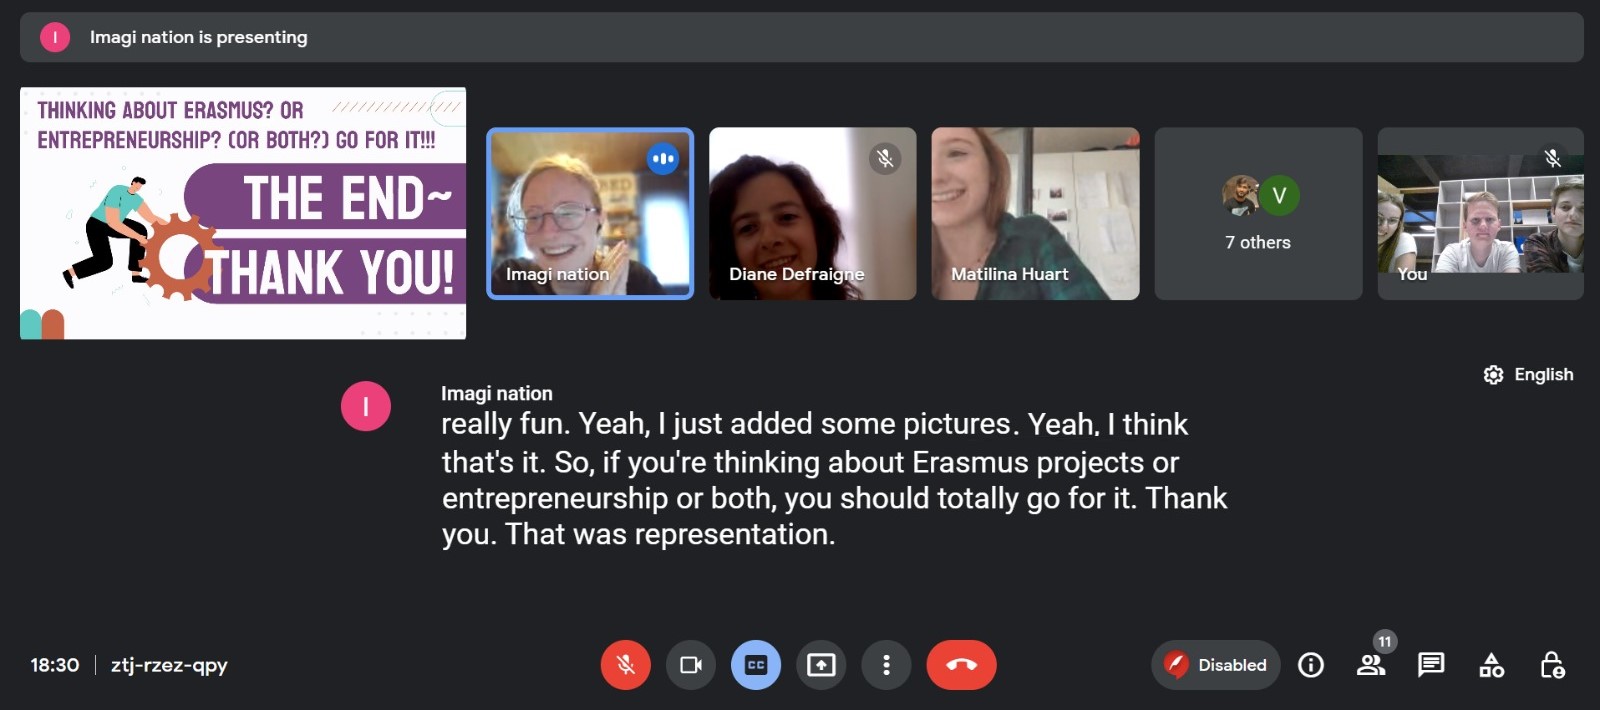
Task: Open meeting details info icon
Action: click(x=1311, y=665)
